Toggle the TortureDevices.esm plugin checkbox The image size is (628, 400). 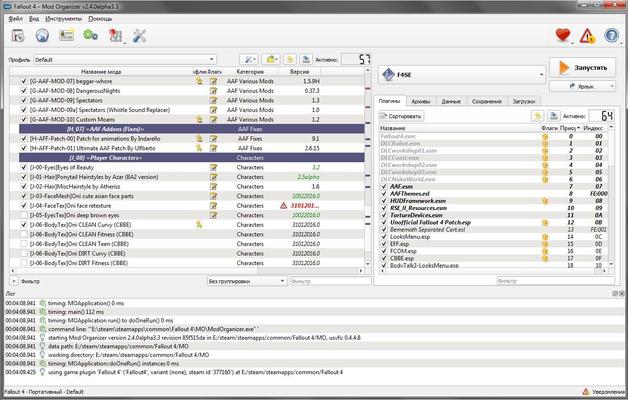(x=384, y=215)
